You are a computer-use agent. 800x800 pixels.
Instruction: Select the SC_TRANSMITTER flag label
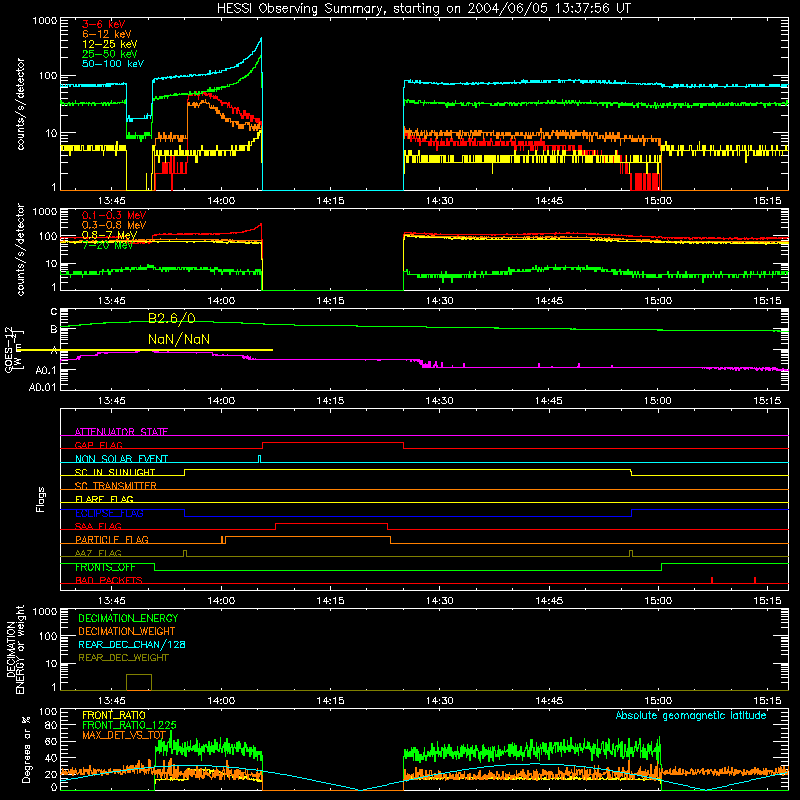coord(116,485)
